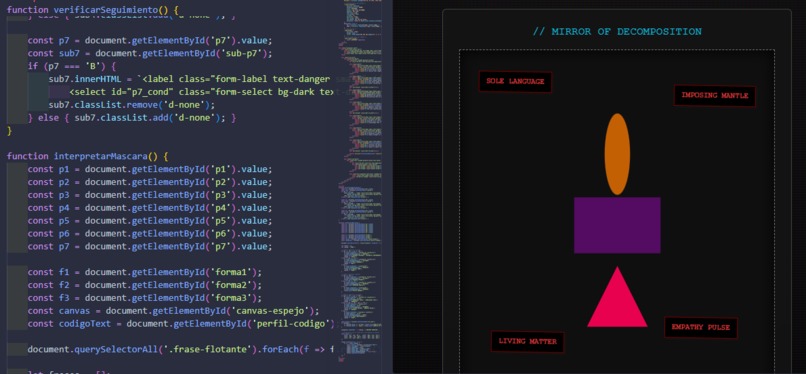Click the sub7.innerHTML label assignment line
Screen dimensions: 806x374
tap(189, 79)
